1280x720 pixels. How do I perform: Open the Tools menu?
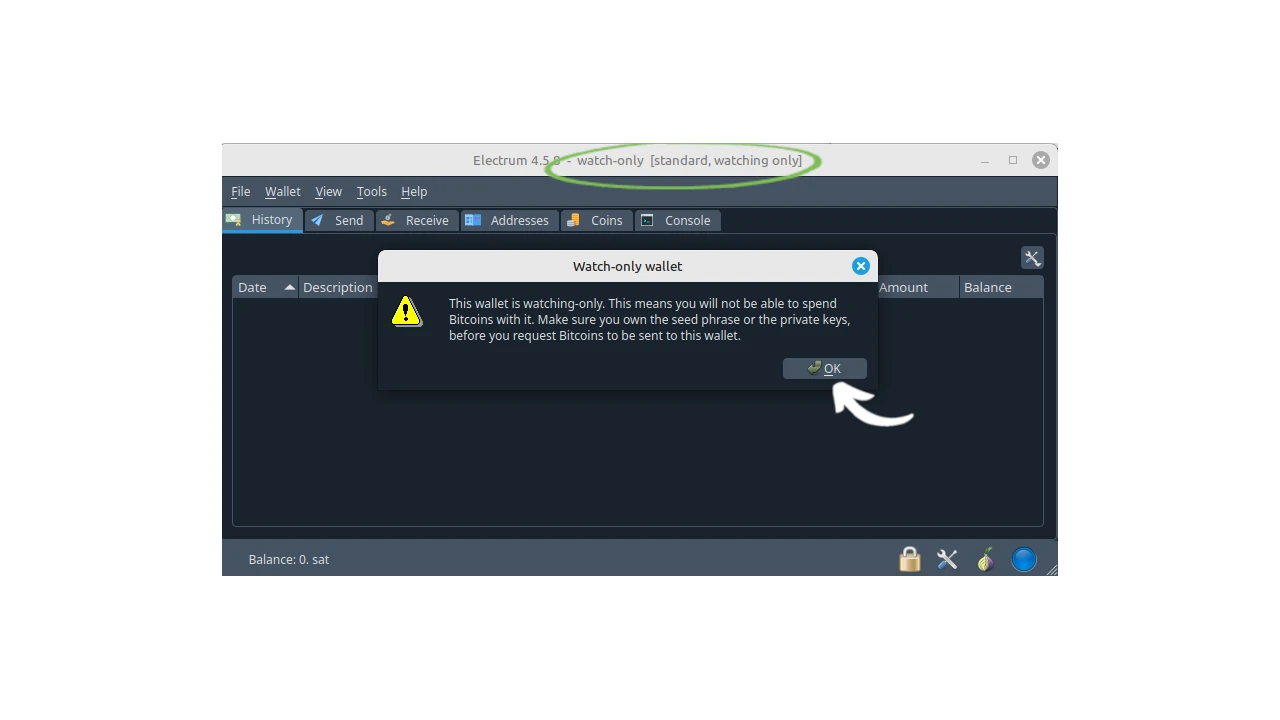point(371,192)
